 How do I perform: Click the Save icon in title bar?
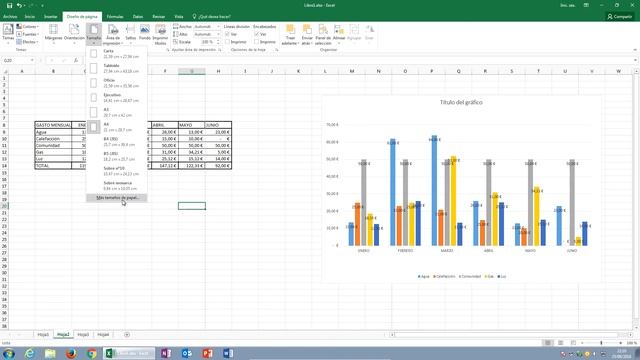click(x=9, y=5)
